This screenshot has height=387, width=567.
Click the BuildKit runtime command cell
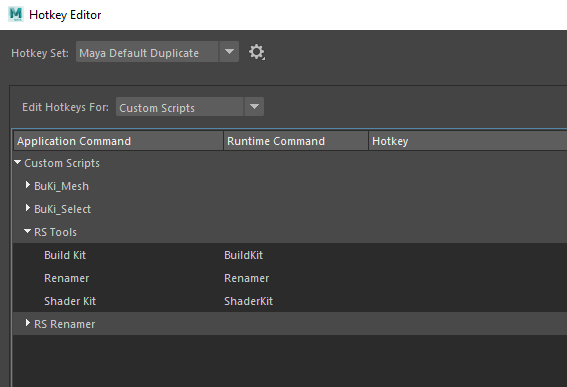coord(243,255)
